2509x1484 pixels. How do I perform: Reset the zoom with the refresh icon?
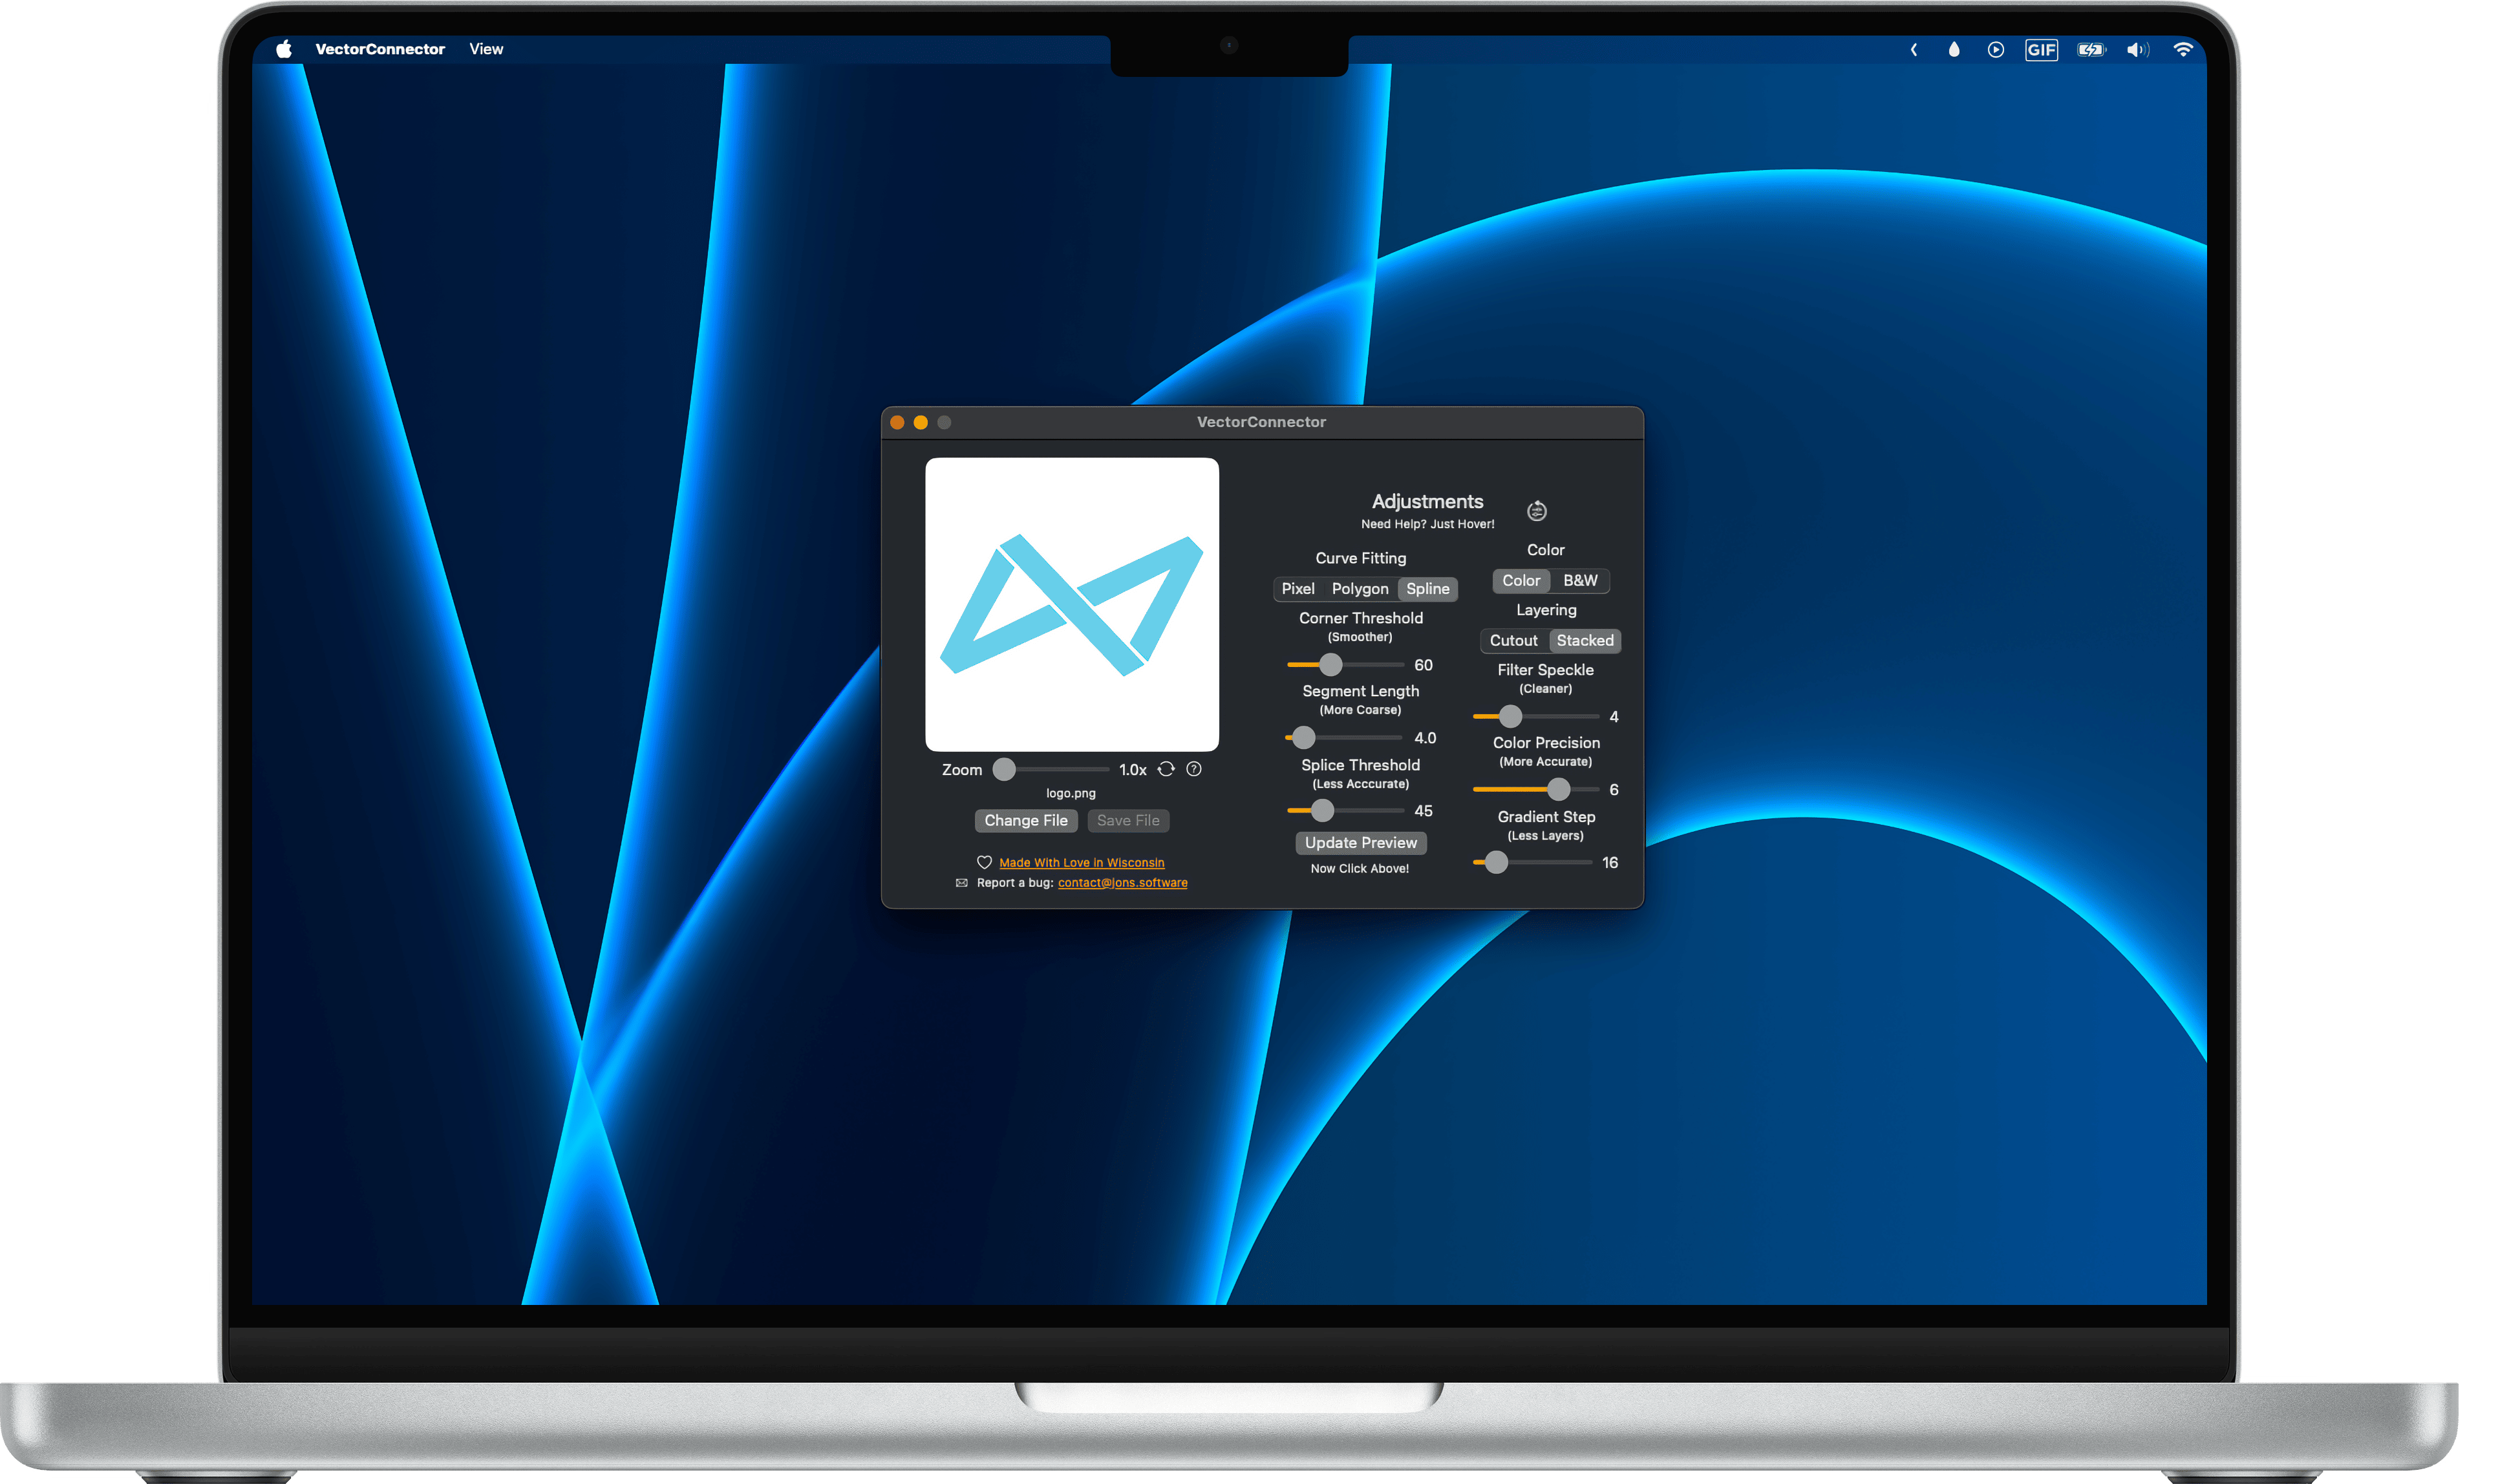pos(1166,769)
